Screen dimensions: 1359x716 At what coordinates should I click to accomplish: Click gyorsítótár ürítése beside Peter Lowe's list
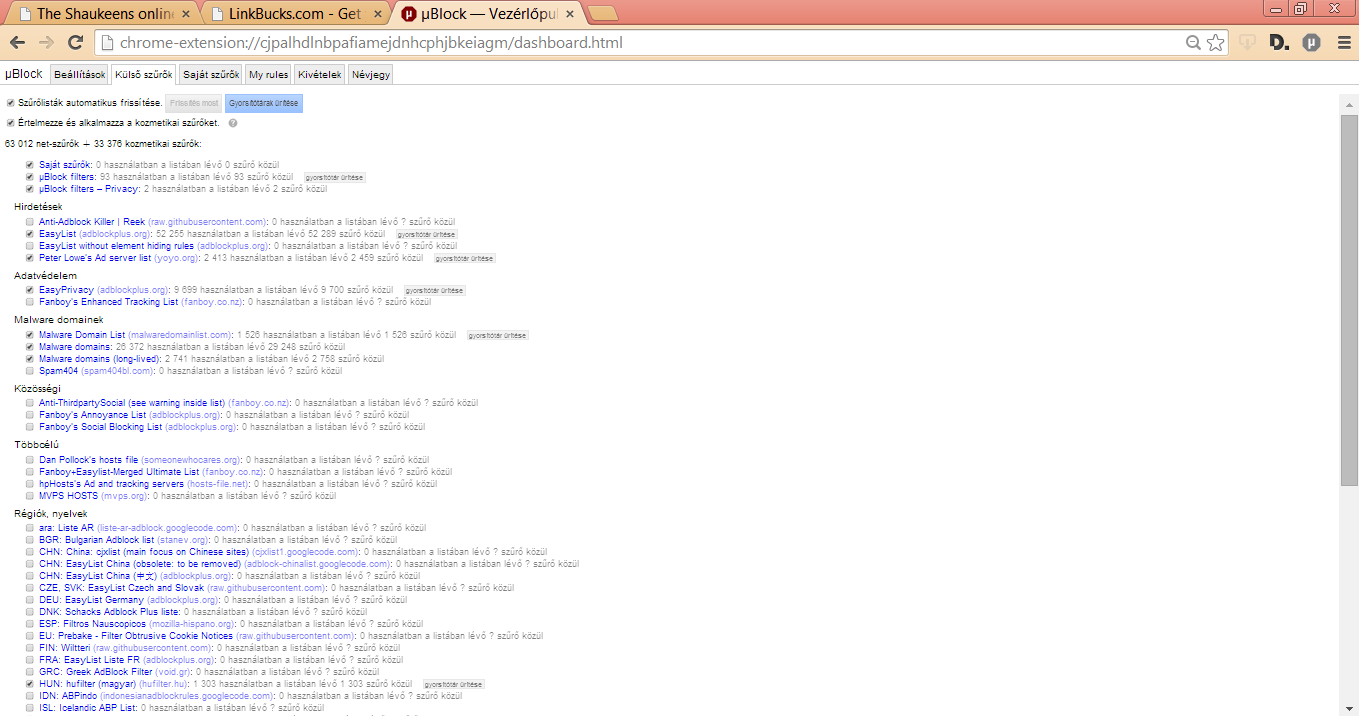465,258
